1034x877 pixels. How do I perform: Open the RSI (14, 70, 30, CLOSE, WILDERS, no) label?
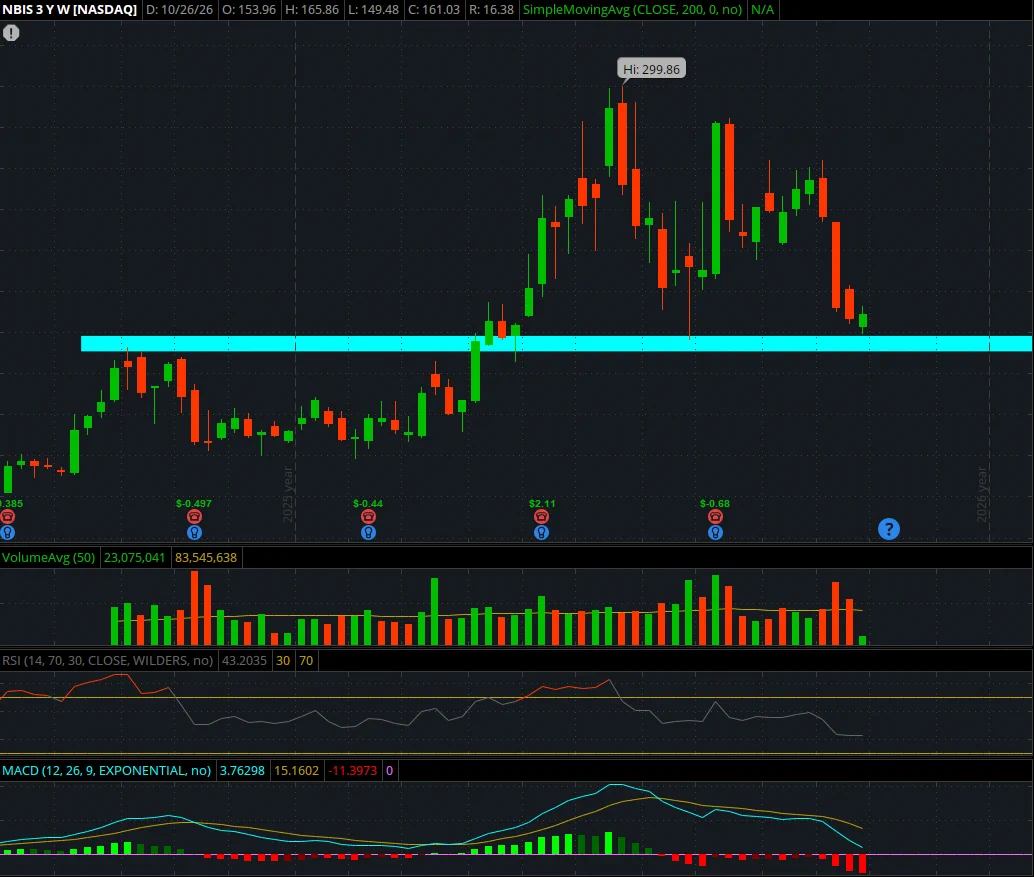(x=108, y=661)
